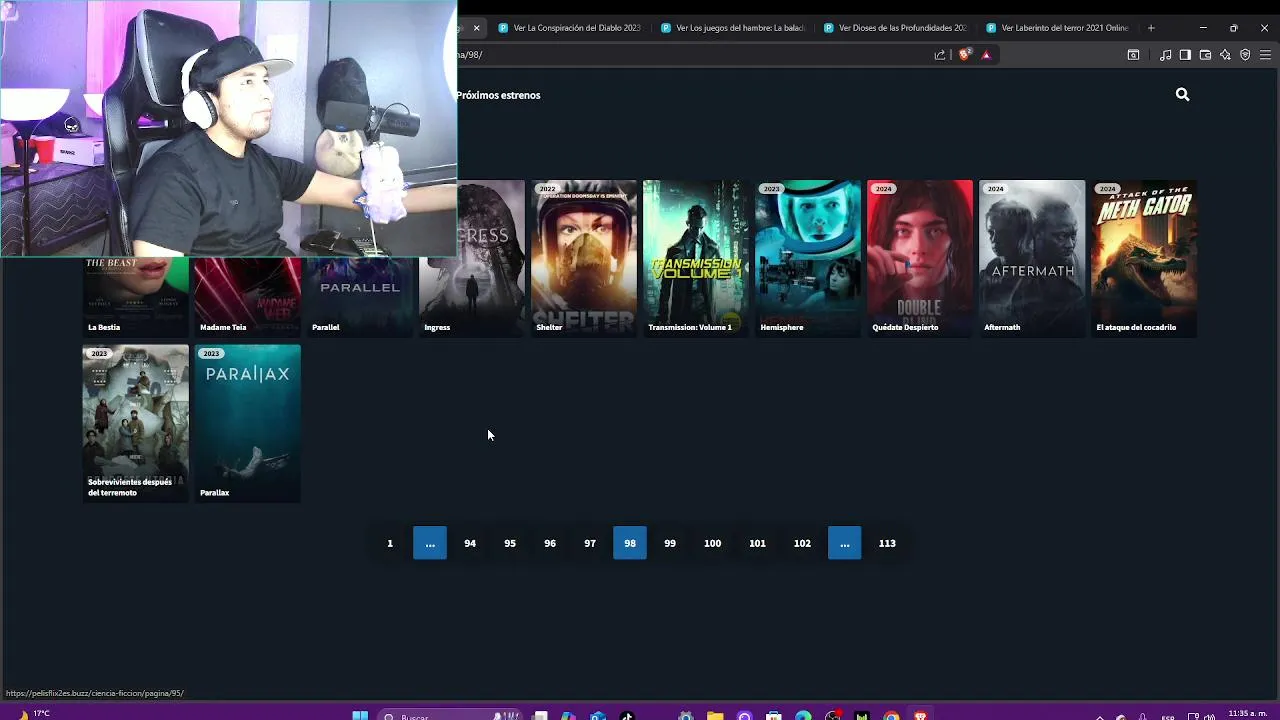Click the taskbar Buscar search box
This screenshot has height=720, width=1280.
click(x=450, y=716)
